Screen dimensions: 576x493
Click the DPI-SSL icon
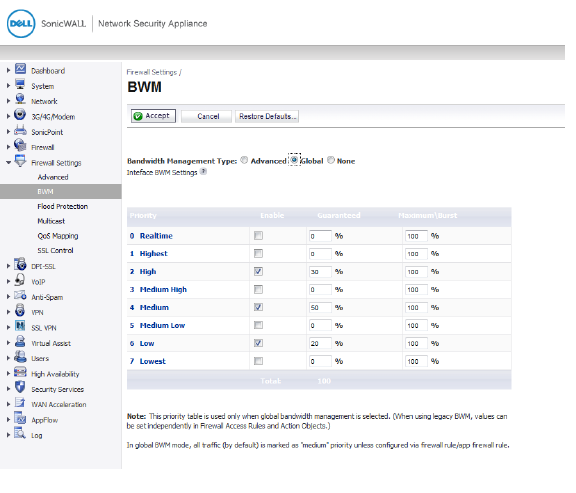(20, 264)
